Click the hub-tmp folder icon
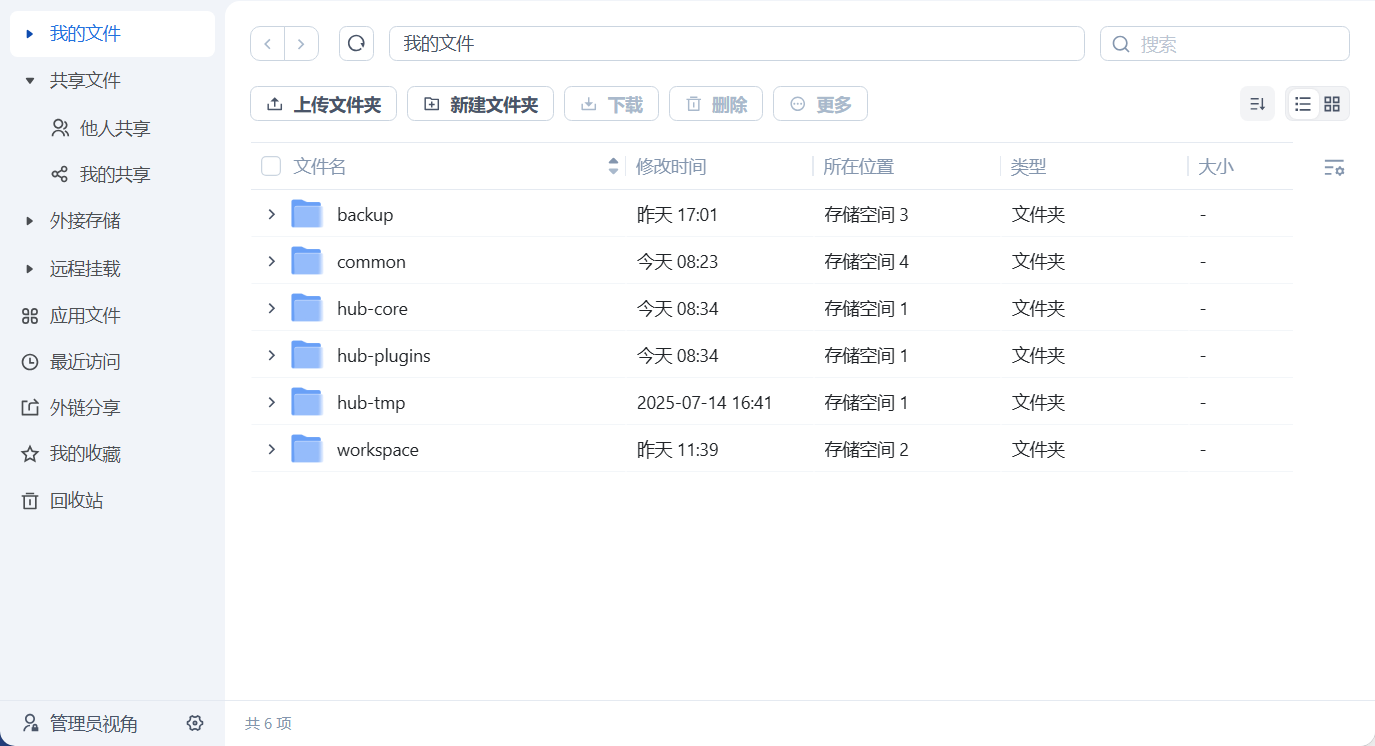The height and width of the screenshot is (746, 1375). (x=306, y=402)
